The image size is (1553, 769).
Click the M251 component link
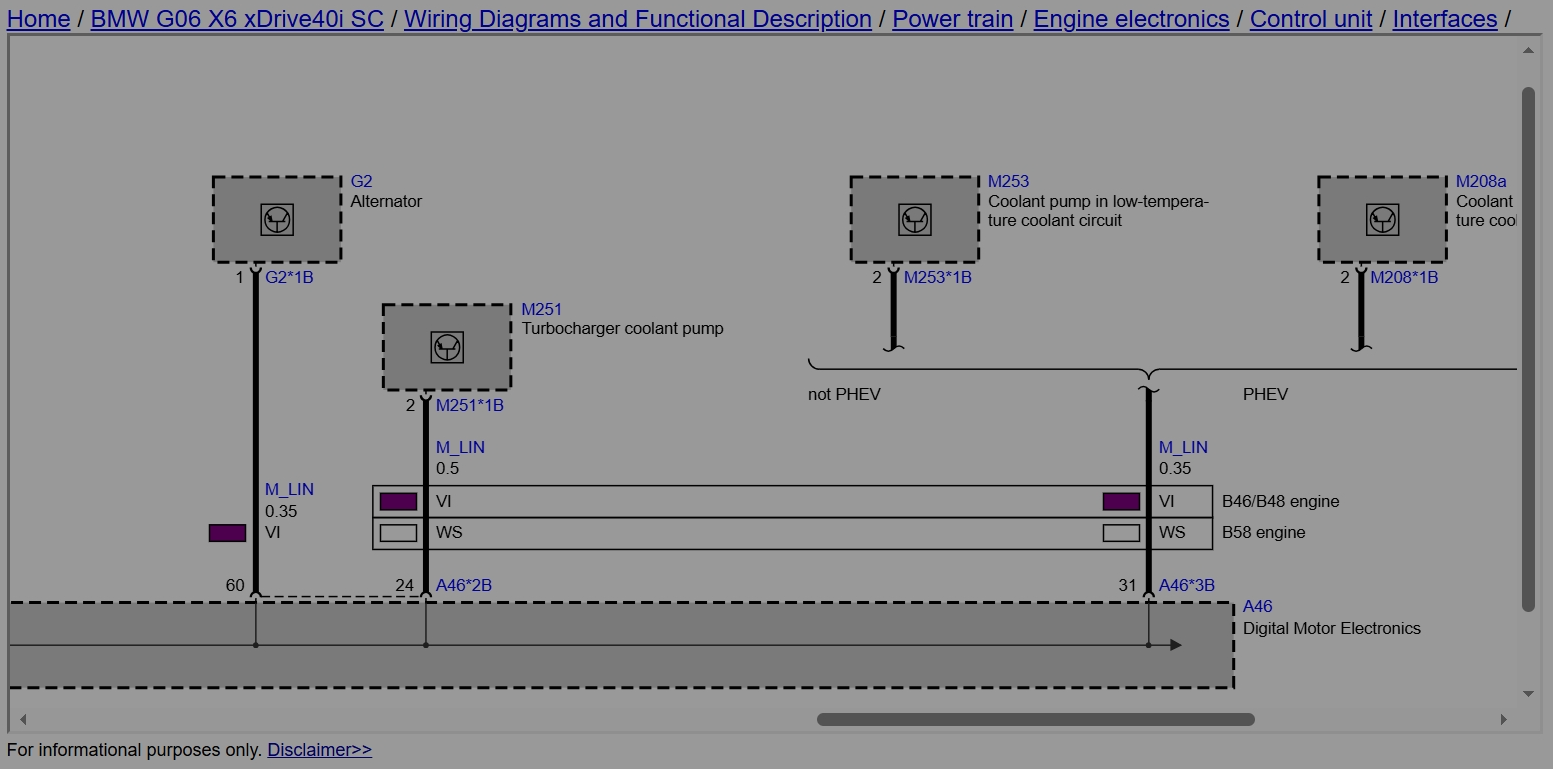pos(542,309)
